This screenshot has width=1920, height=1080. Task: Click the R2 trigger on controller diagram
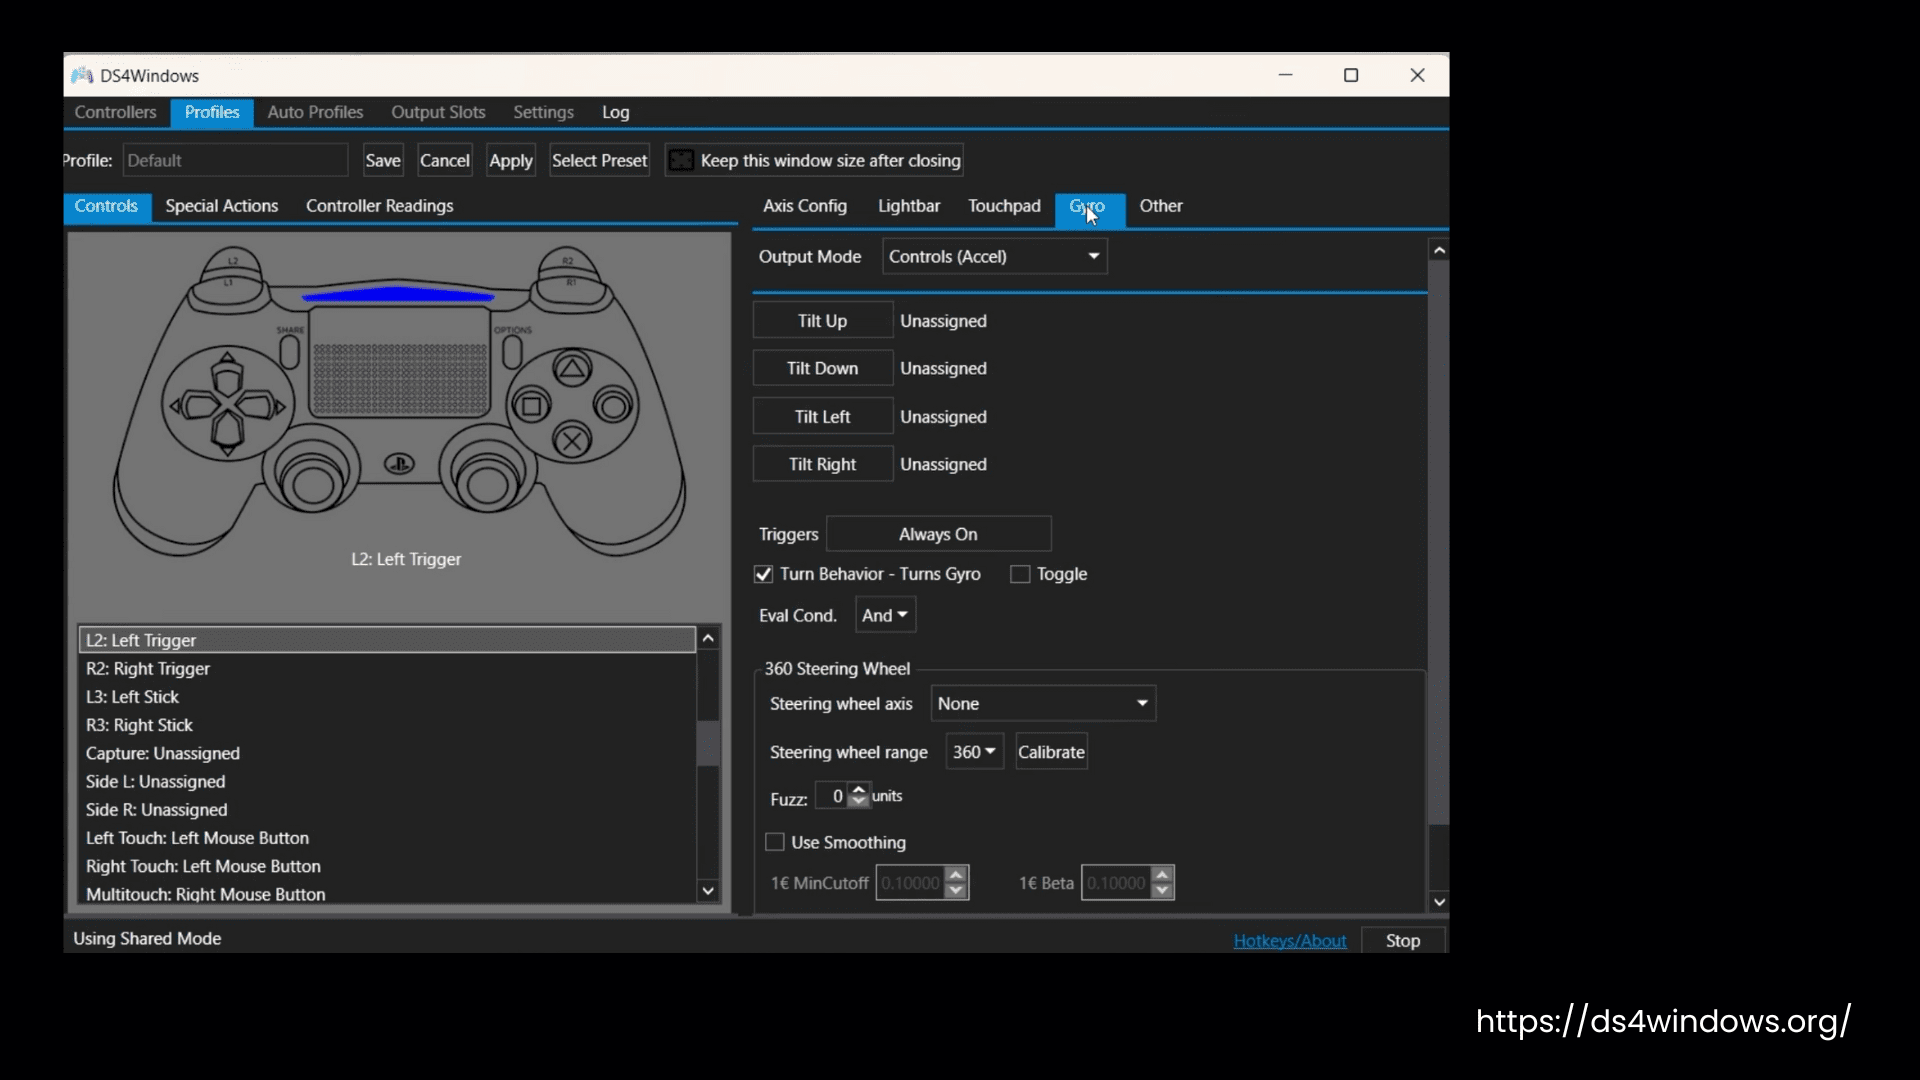click(567, 262)
